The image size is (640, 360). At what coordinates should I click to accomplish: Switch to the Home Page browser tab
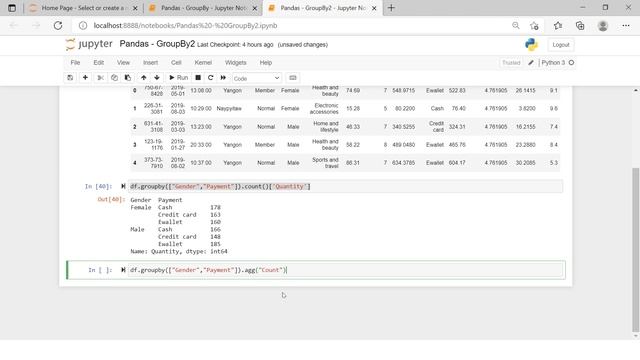[x=84, y=8]
